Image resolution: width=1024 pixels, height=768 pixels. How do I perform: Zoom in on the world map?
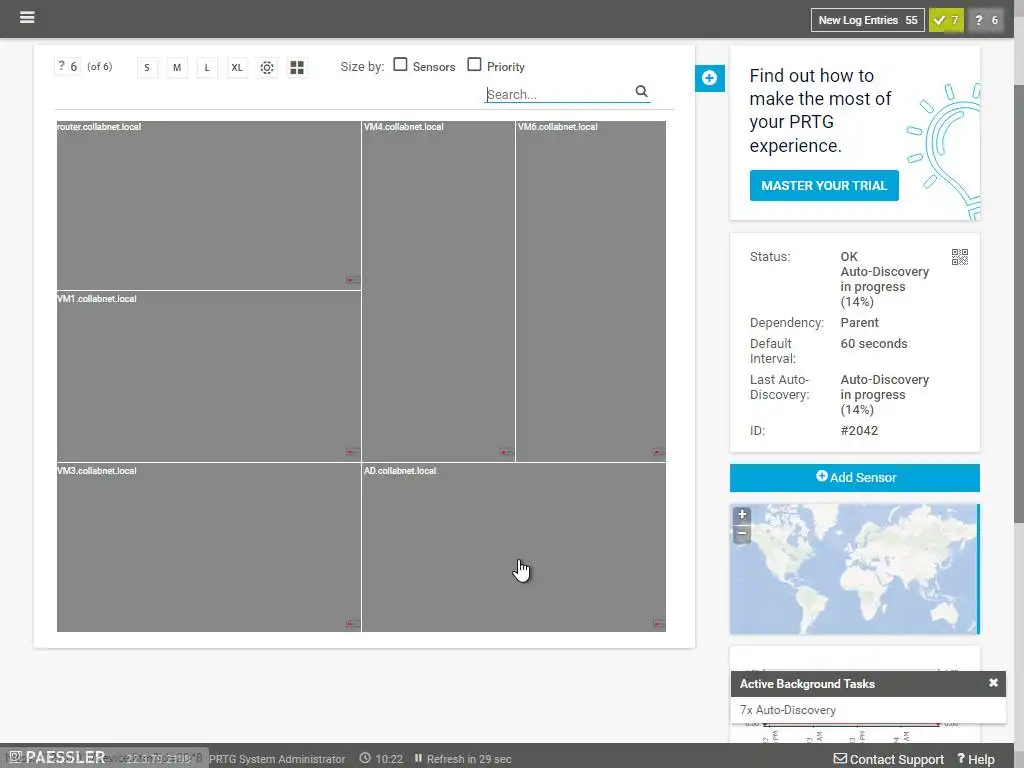742,515
